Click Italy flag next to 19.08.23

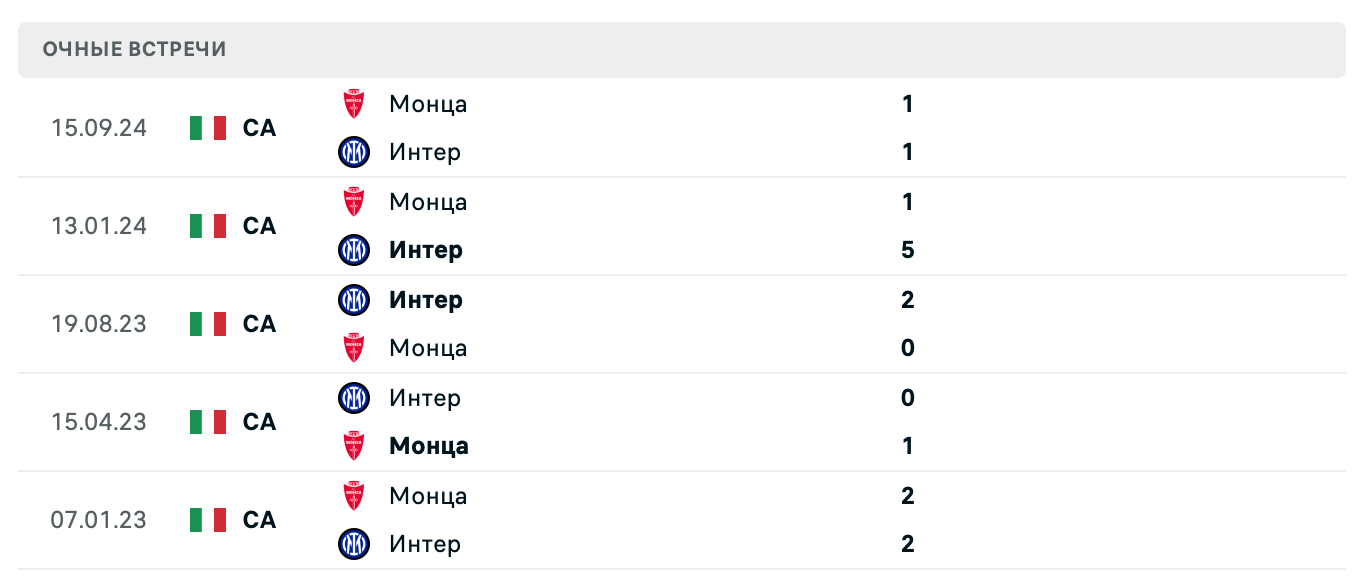point(208,324)
